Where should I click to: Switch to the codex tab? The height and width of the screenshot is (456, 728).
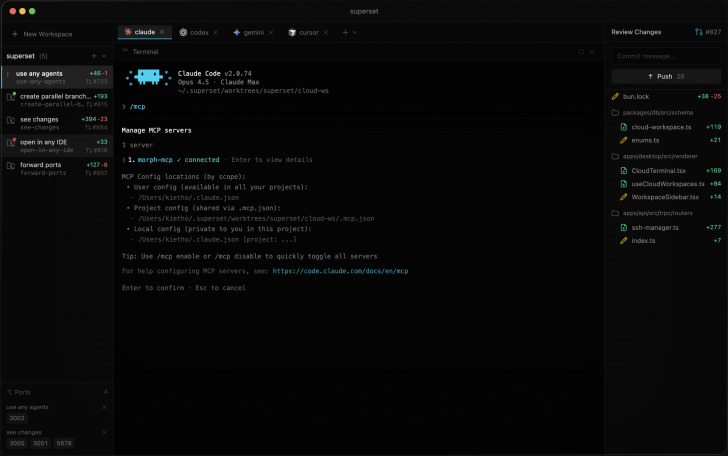[x=199, y=33]
